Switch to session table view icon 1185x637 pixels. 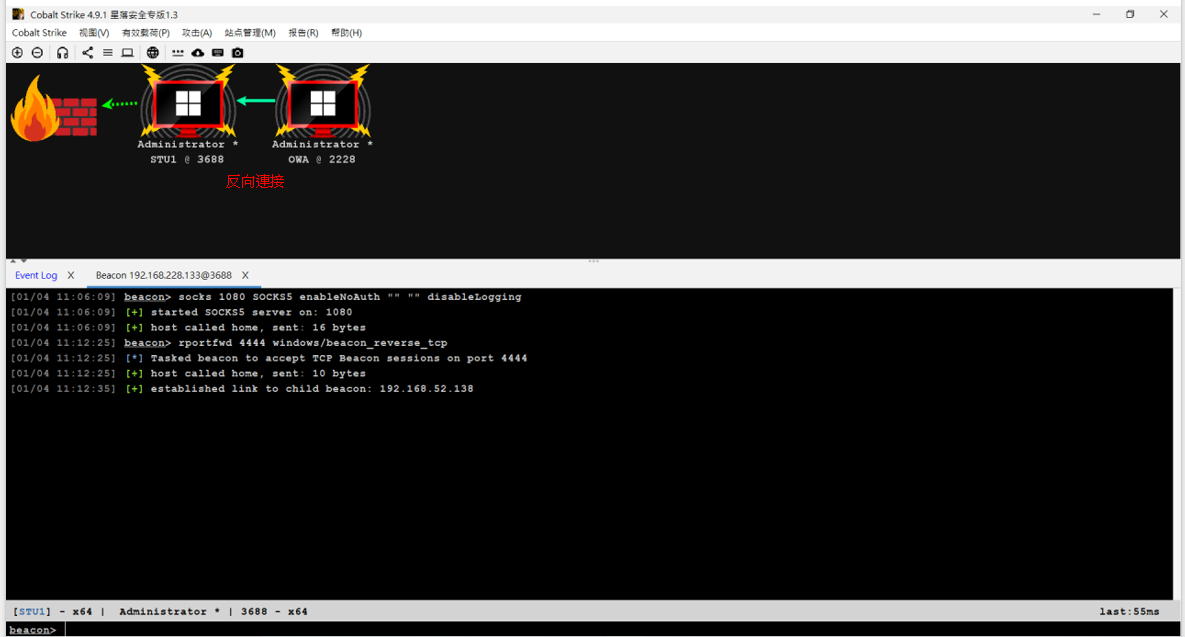(107, 52)
